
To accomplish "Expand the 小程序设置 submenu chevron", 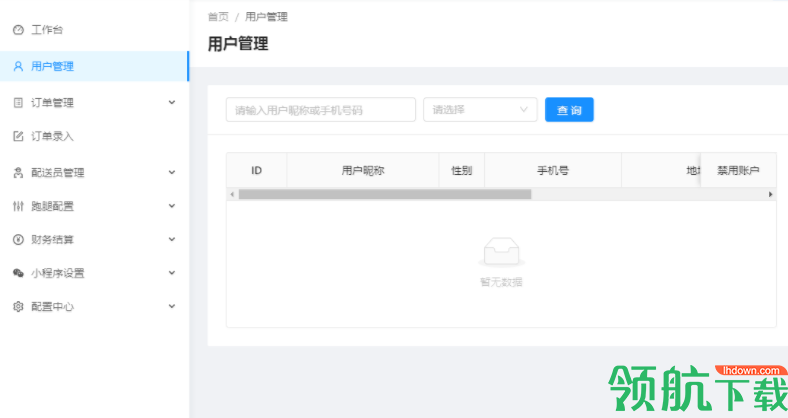I will (172, 273).
